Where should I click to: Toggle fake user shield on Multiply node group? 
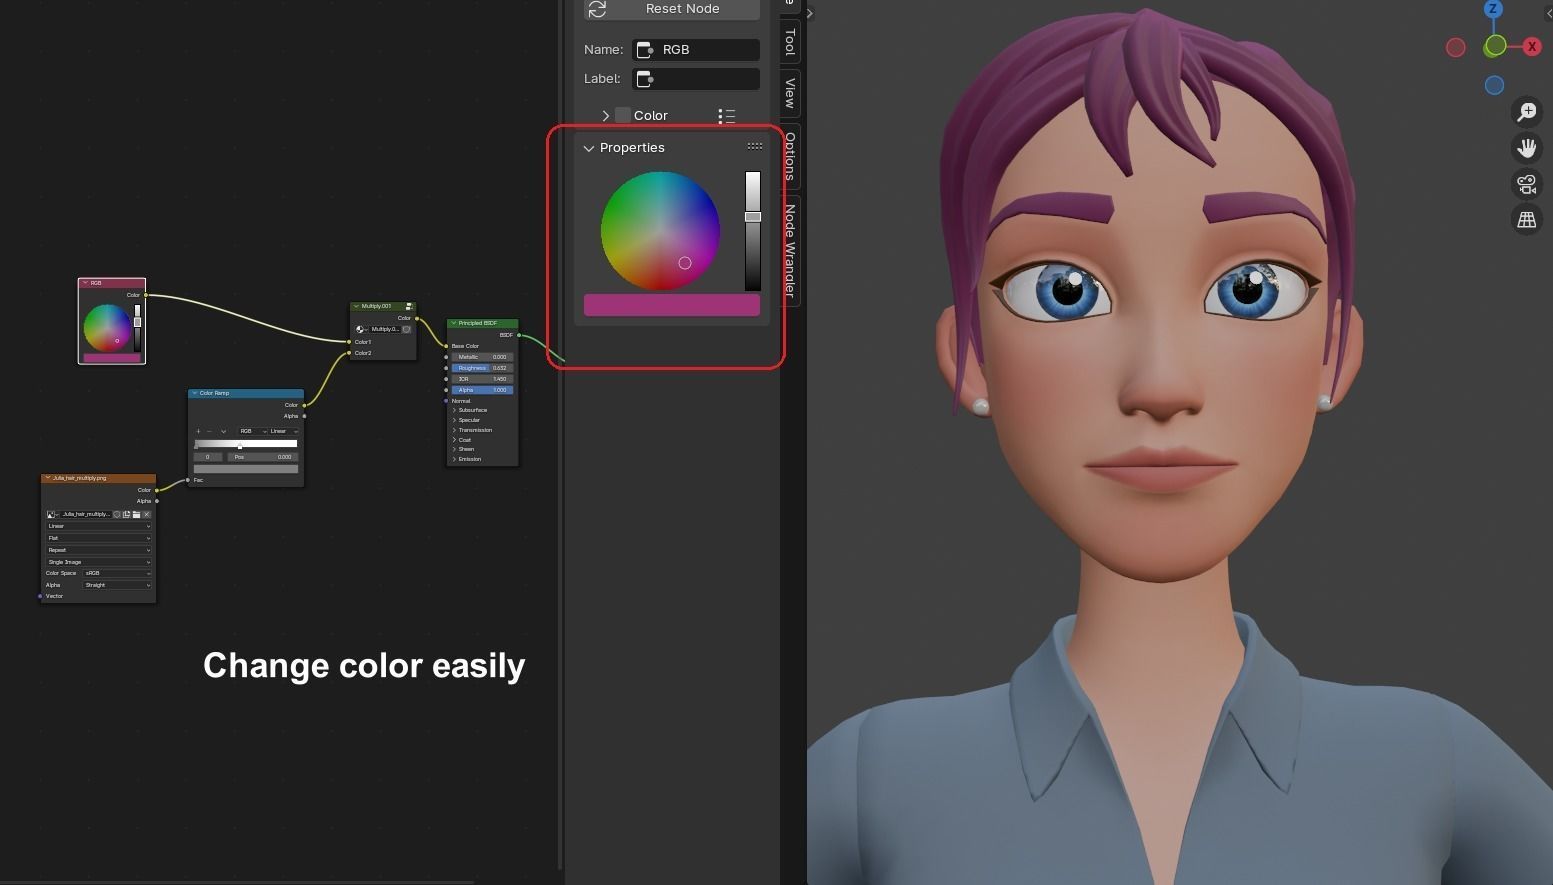pyautogui.click(x=406, y=329)
